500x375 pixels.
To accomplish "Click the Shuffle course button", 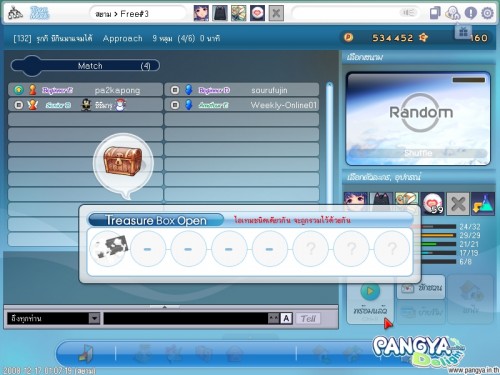I will point(418,153).
